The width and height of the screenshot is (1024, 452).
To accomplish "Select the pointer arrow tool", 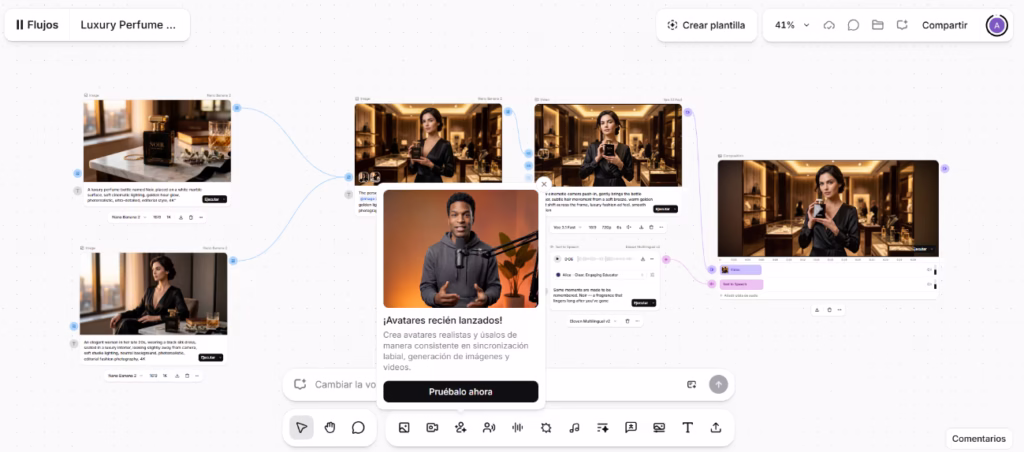I will click(301, 428).
